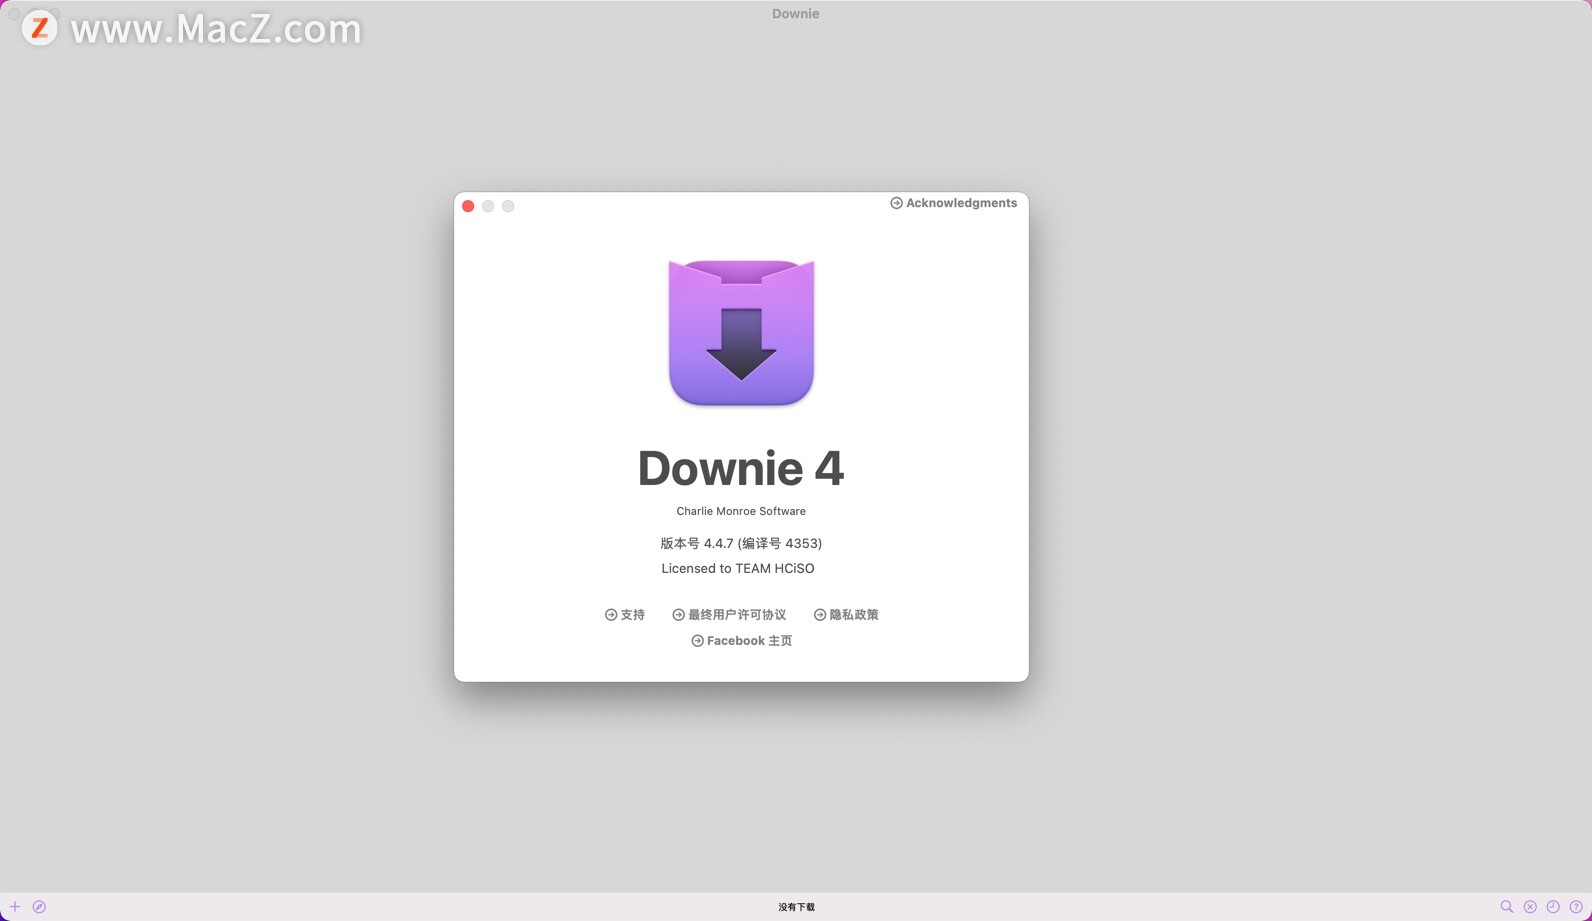This screenshot has height=921, width=1592.
Task: Open the Acknowledgments link
Action: click(953, 203)
